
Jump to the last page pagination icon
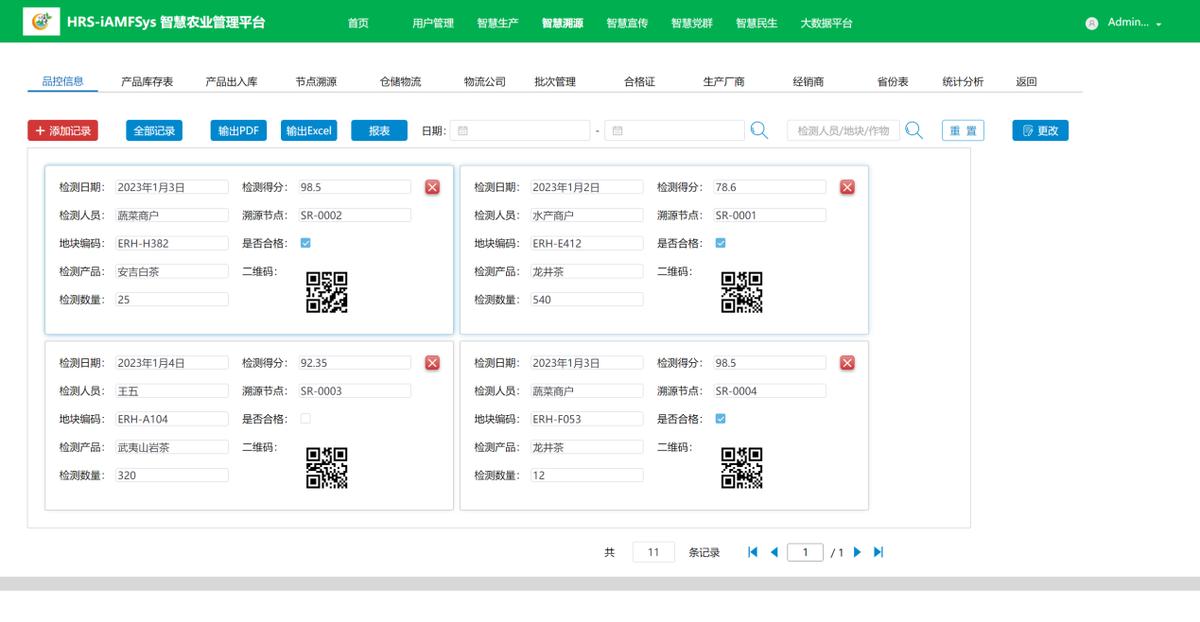tap(880, 551)
